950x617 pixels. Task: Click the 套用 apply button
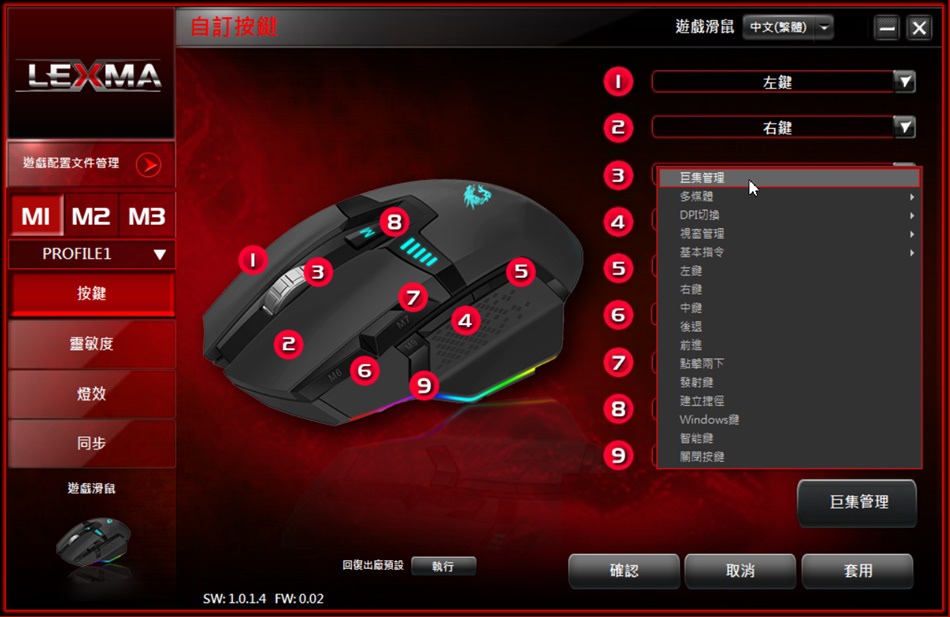pos(857,571)
